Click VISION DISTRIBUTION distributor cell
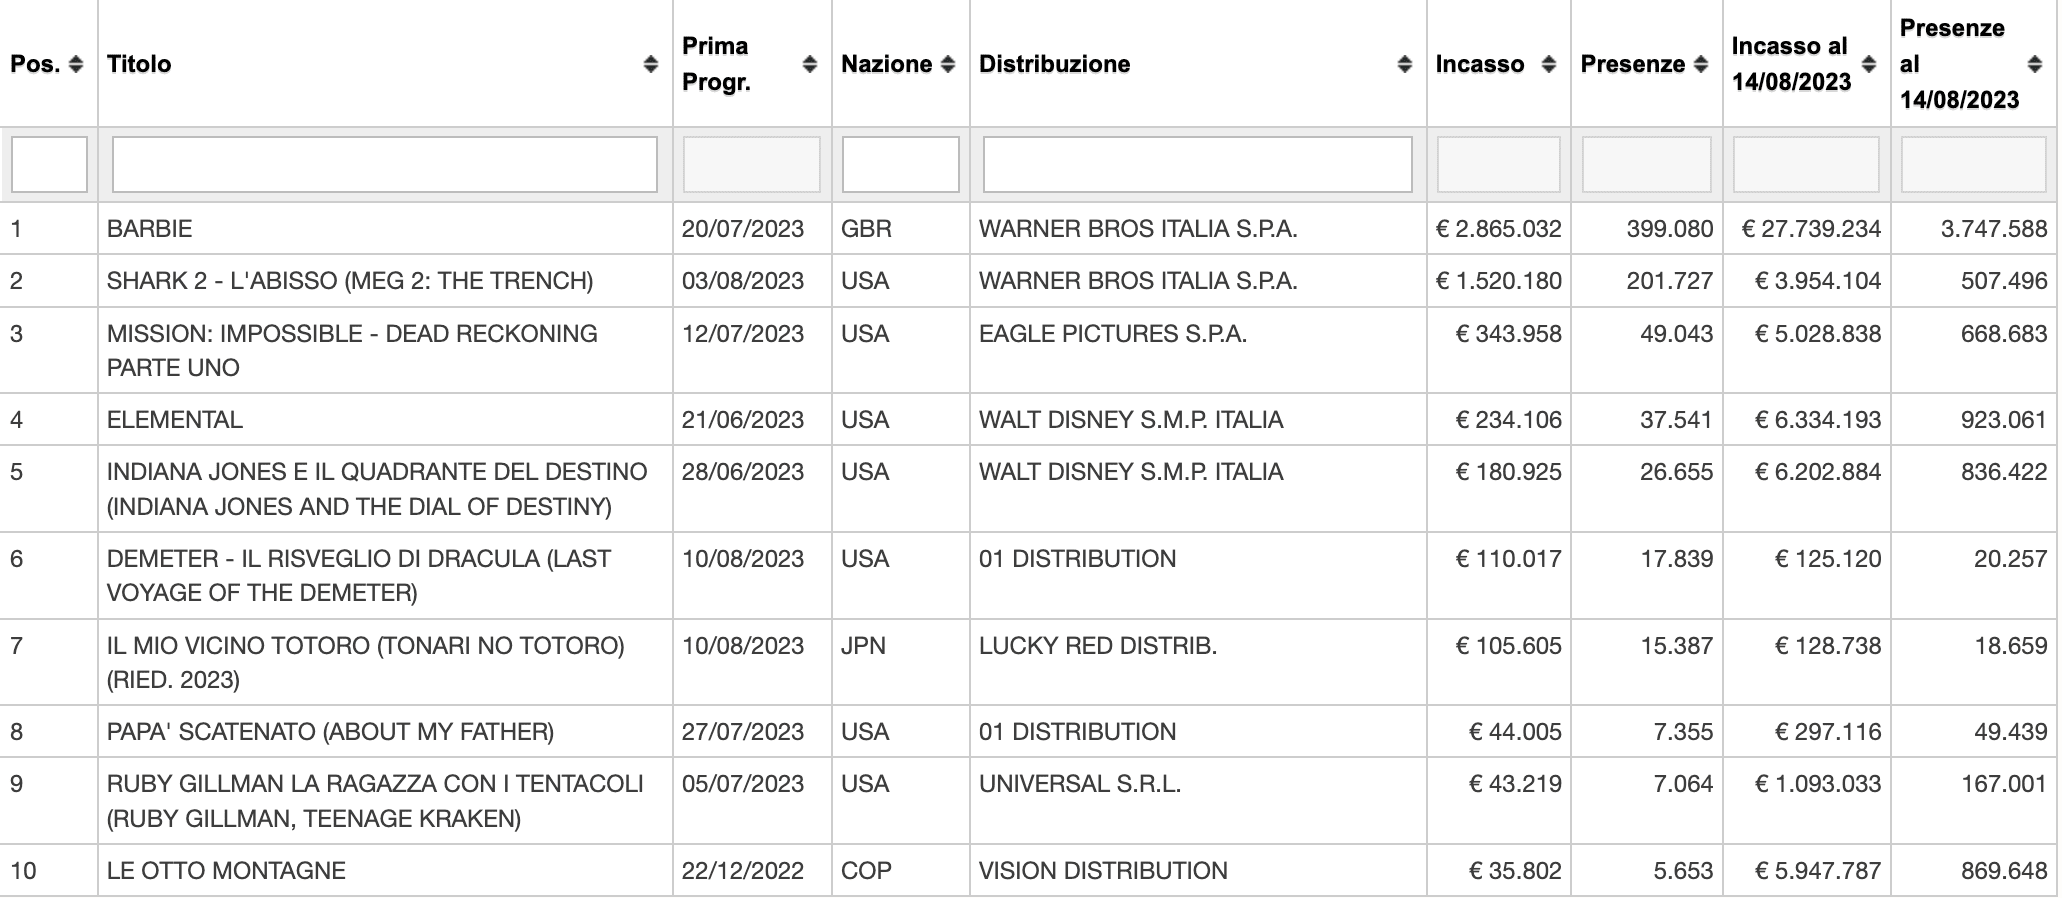 click(1103, 871)
